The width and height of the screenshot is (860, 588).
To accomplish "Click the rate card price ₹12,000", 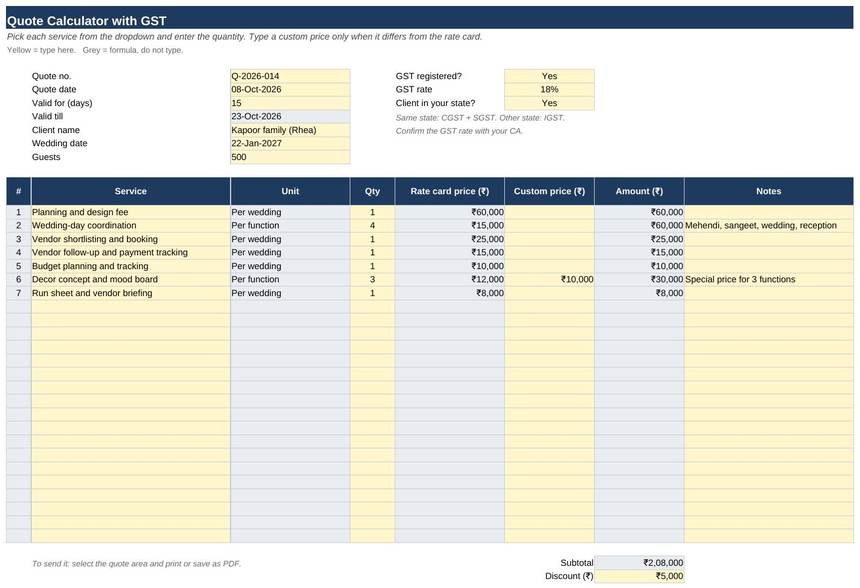I will (x=450, y=279).
